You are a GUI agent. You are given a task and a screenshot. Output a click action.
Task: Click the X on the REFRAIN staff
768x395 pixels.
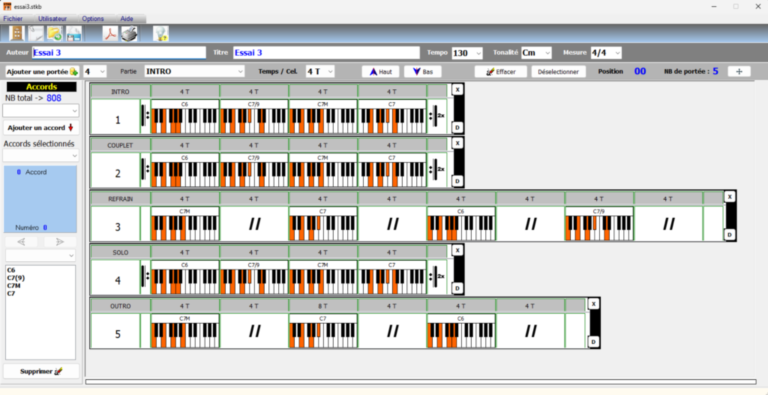tap(730, 197)
